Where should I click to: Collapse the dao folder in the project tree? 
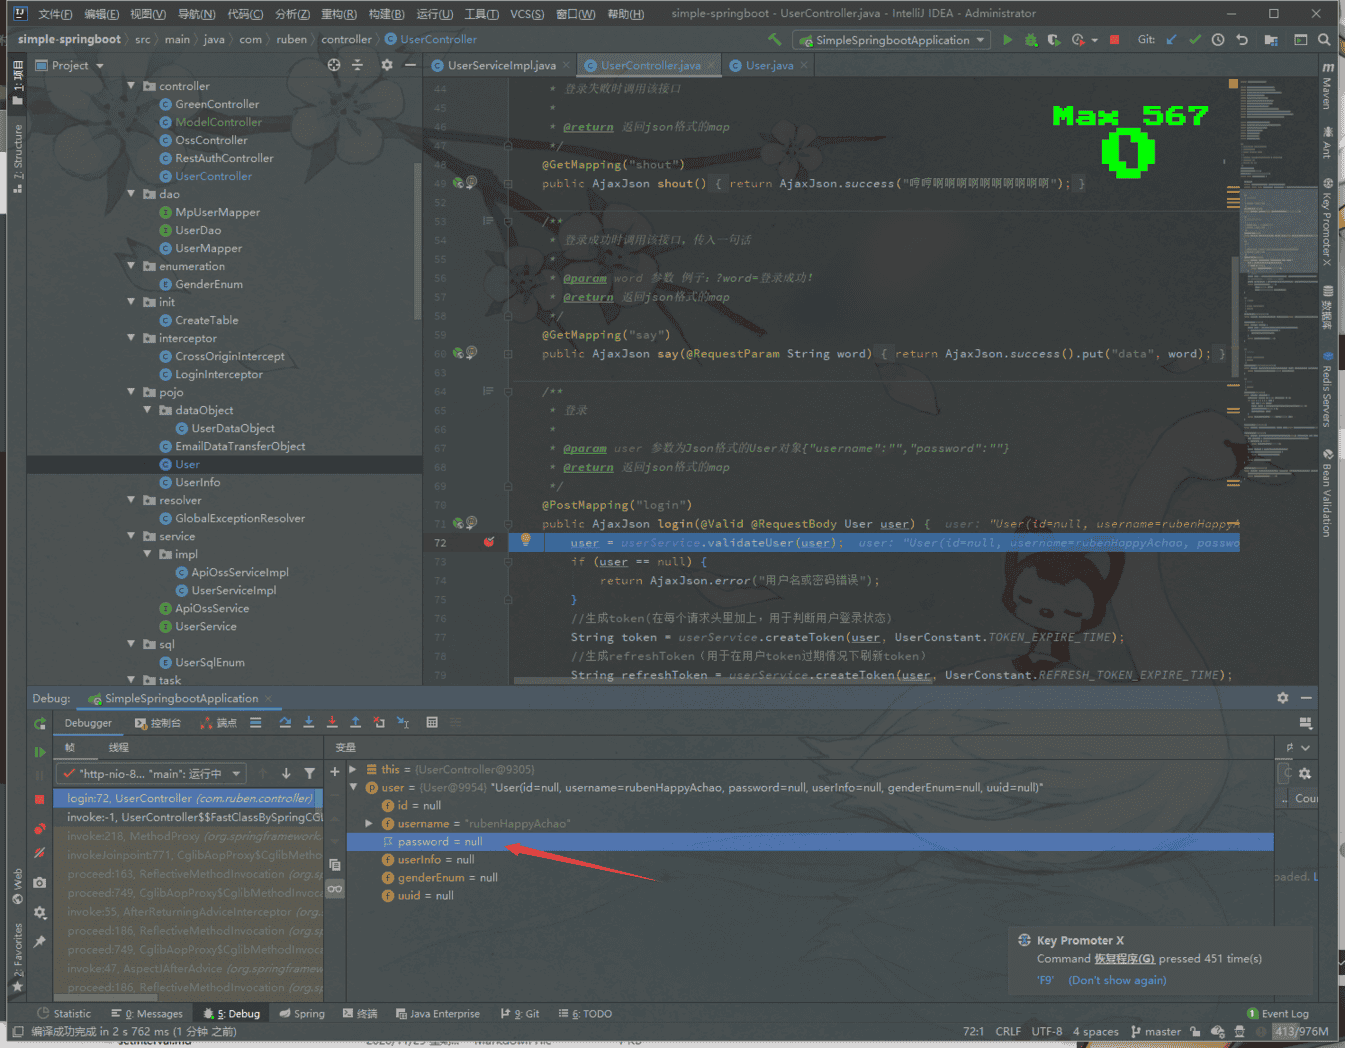[x=131, y=194]
